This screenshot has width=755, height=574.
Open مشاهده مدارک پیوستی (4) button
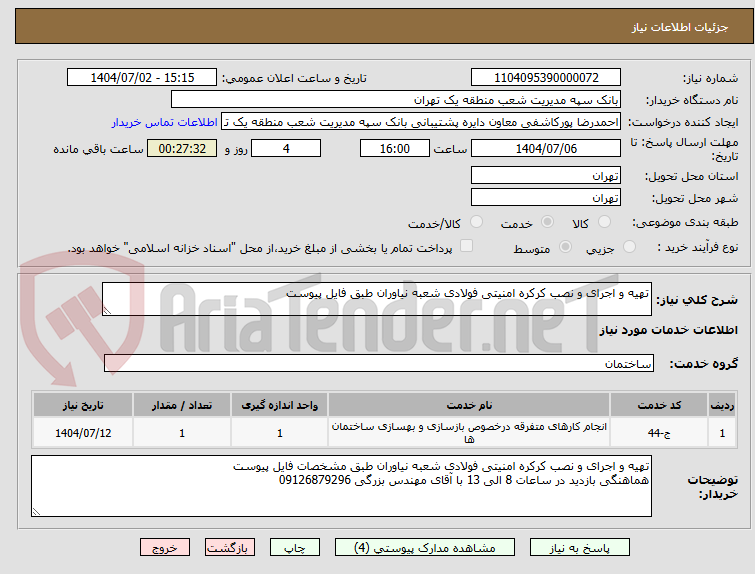[x=425, y=548]
